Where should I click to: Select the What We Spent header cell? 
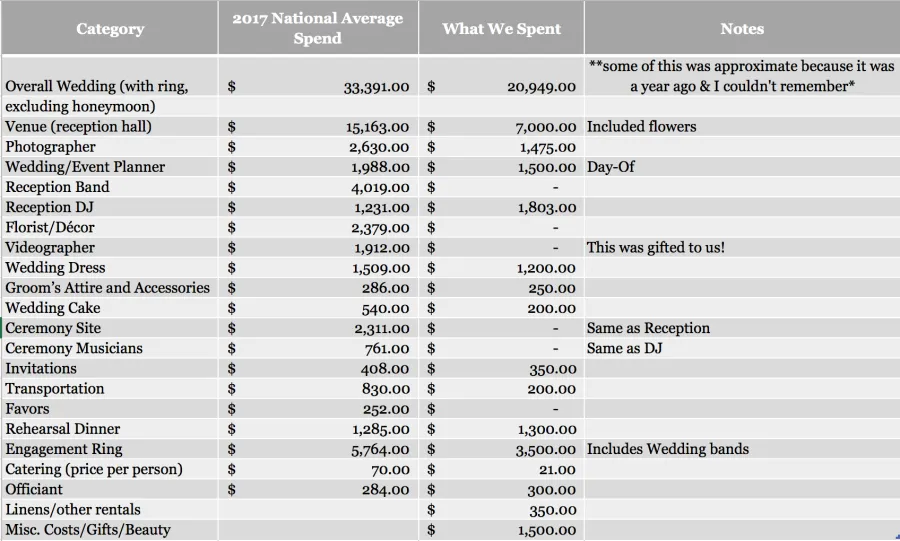point(501,28)
